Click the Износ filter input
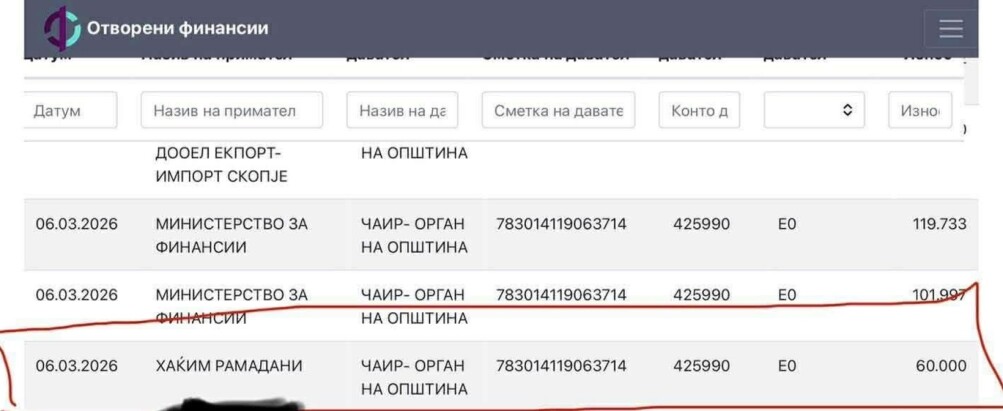This screenshot has width=1003, height=411. pyautogui.click(x=920, y=111)
